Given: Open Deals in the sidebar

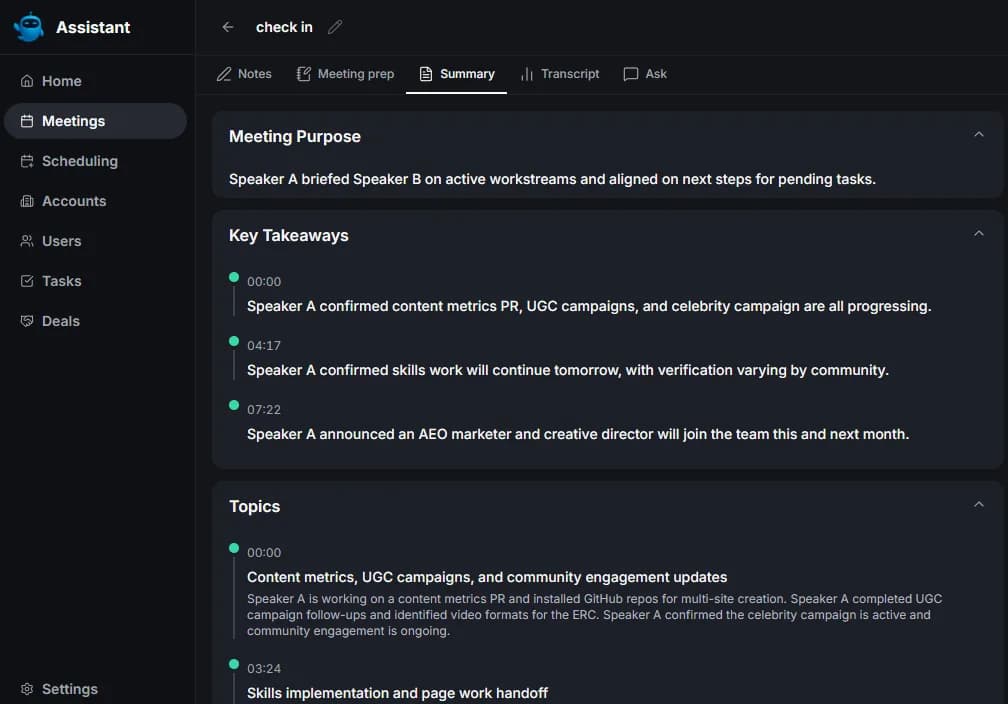Looking at the screenshot, I should (95, 321).
